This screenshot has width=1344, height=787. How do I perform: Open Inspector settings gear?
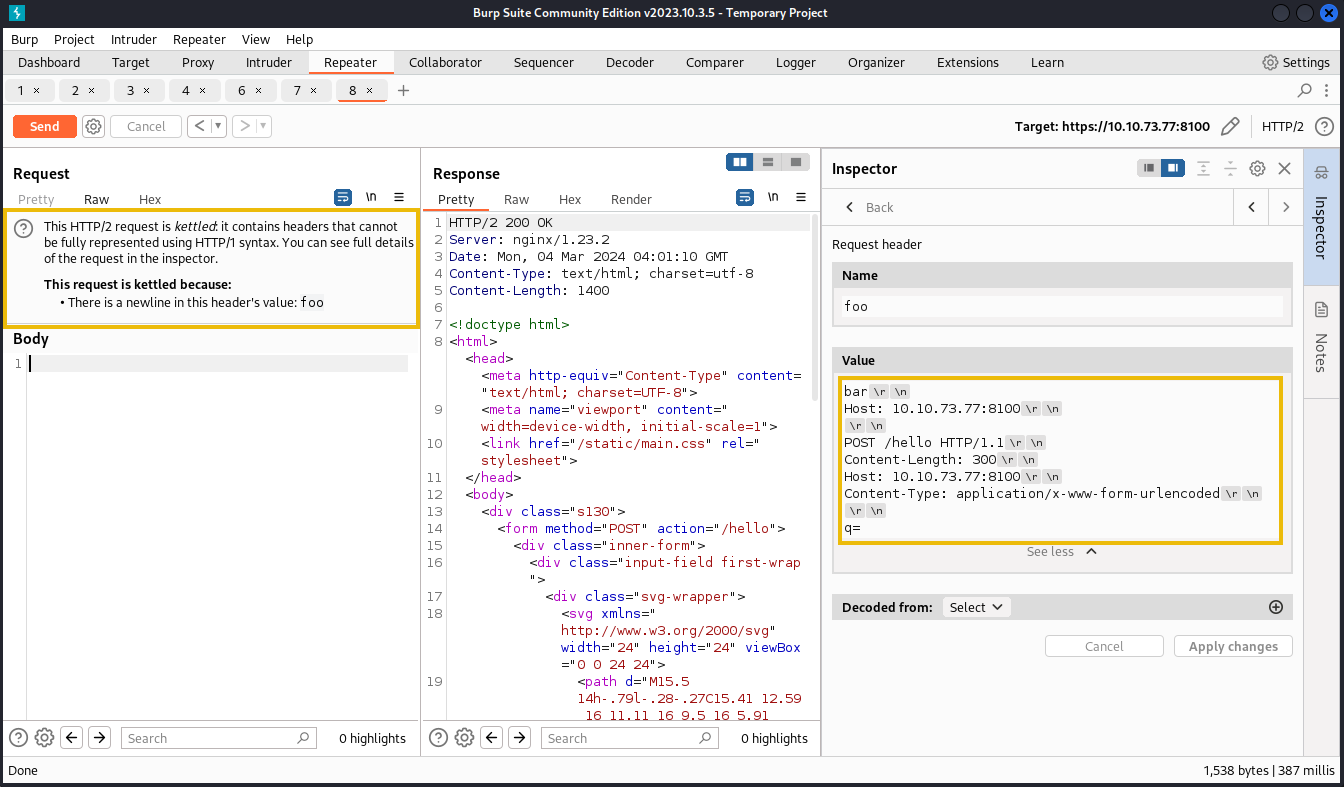click(1258, 169)
